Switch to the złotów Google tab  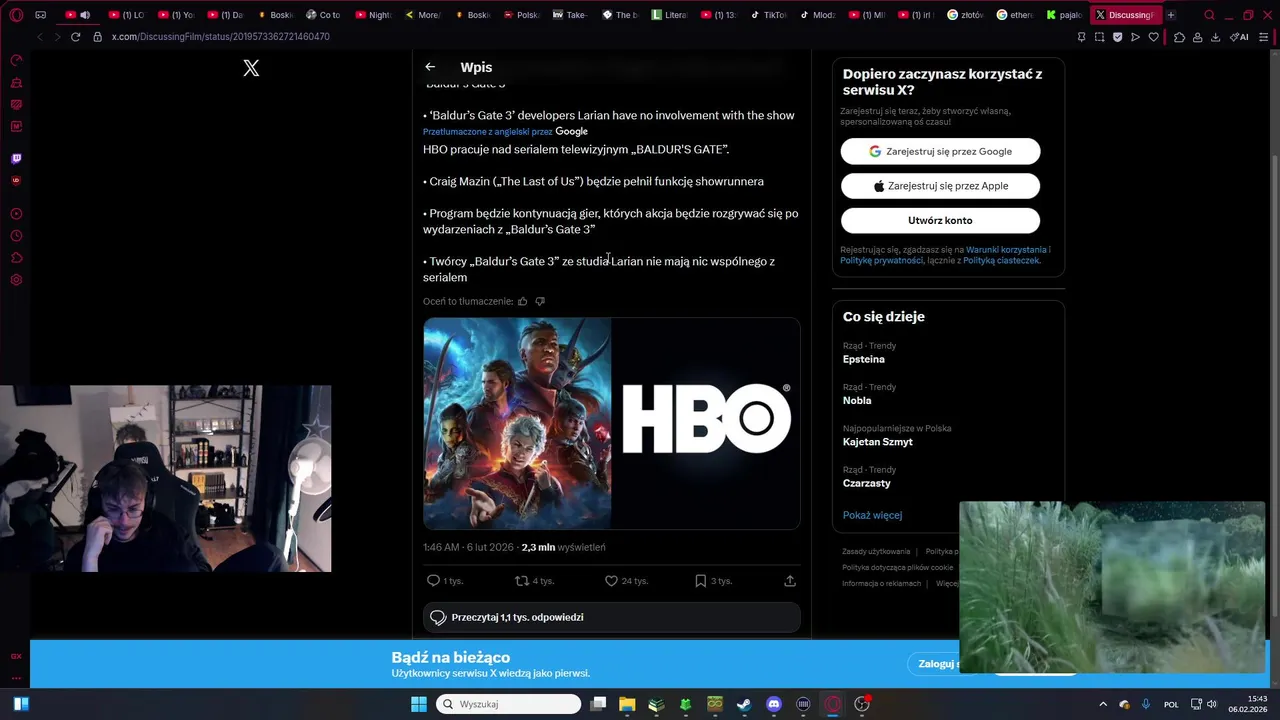coord(964,15)
